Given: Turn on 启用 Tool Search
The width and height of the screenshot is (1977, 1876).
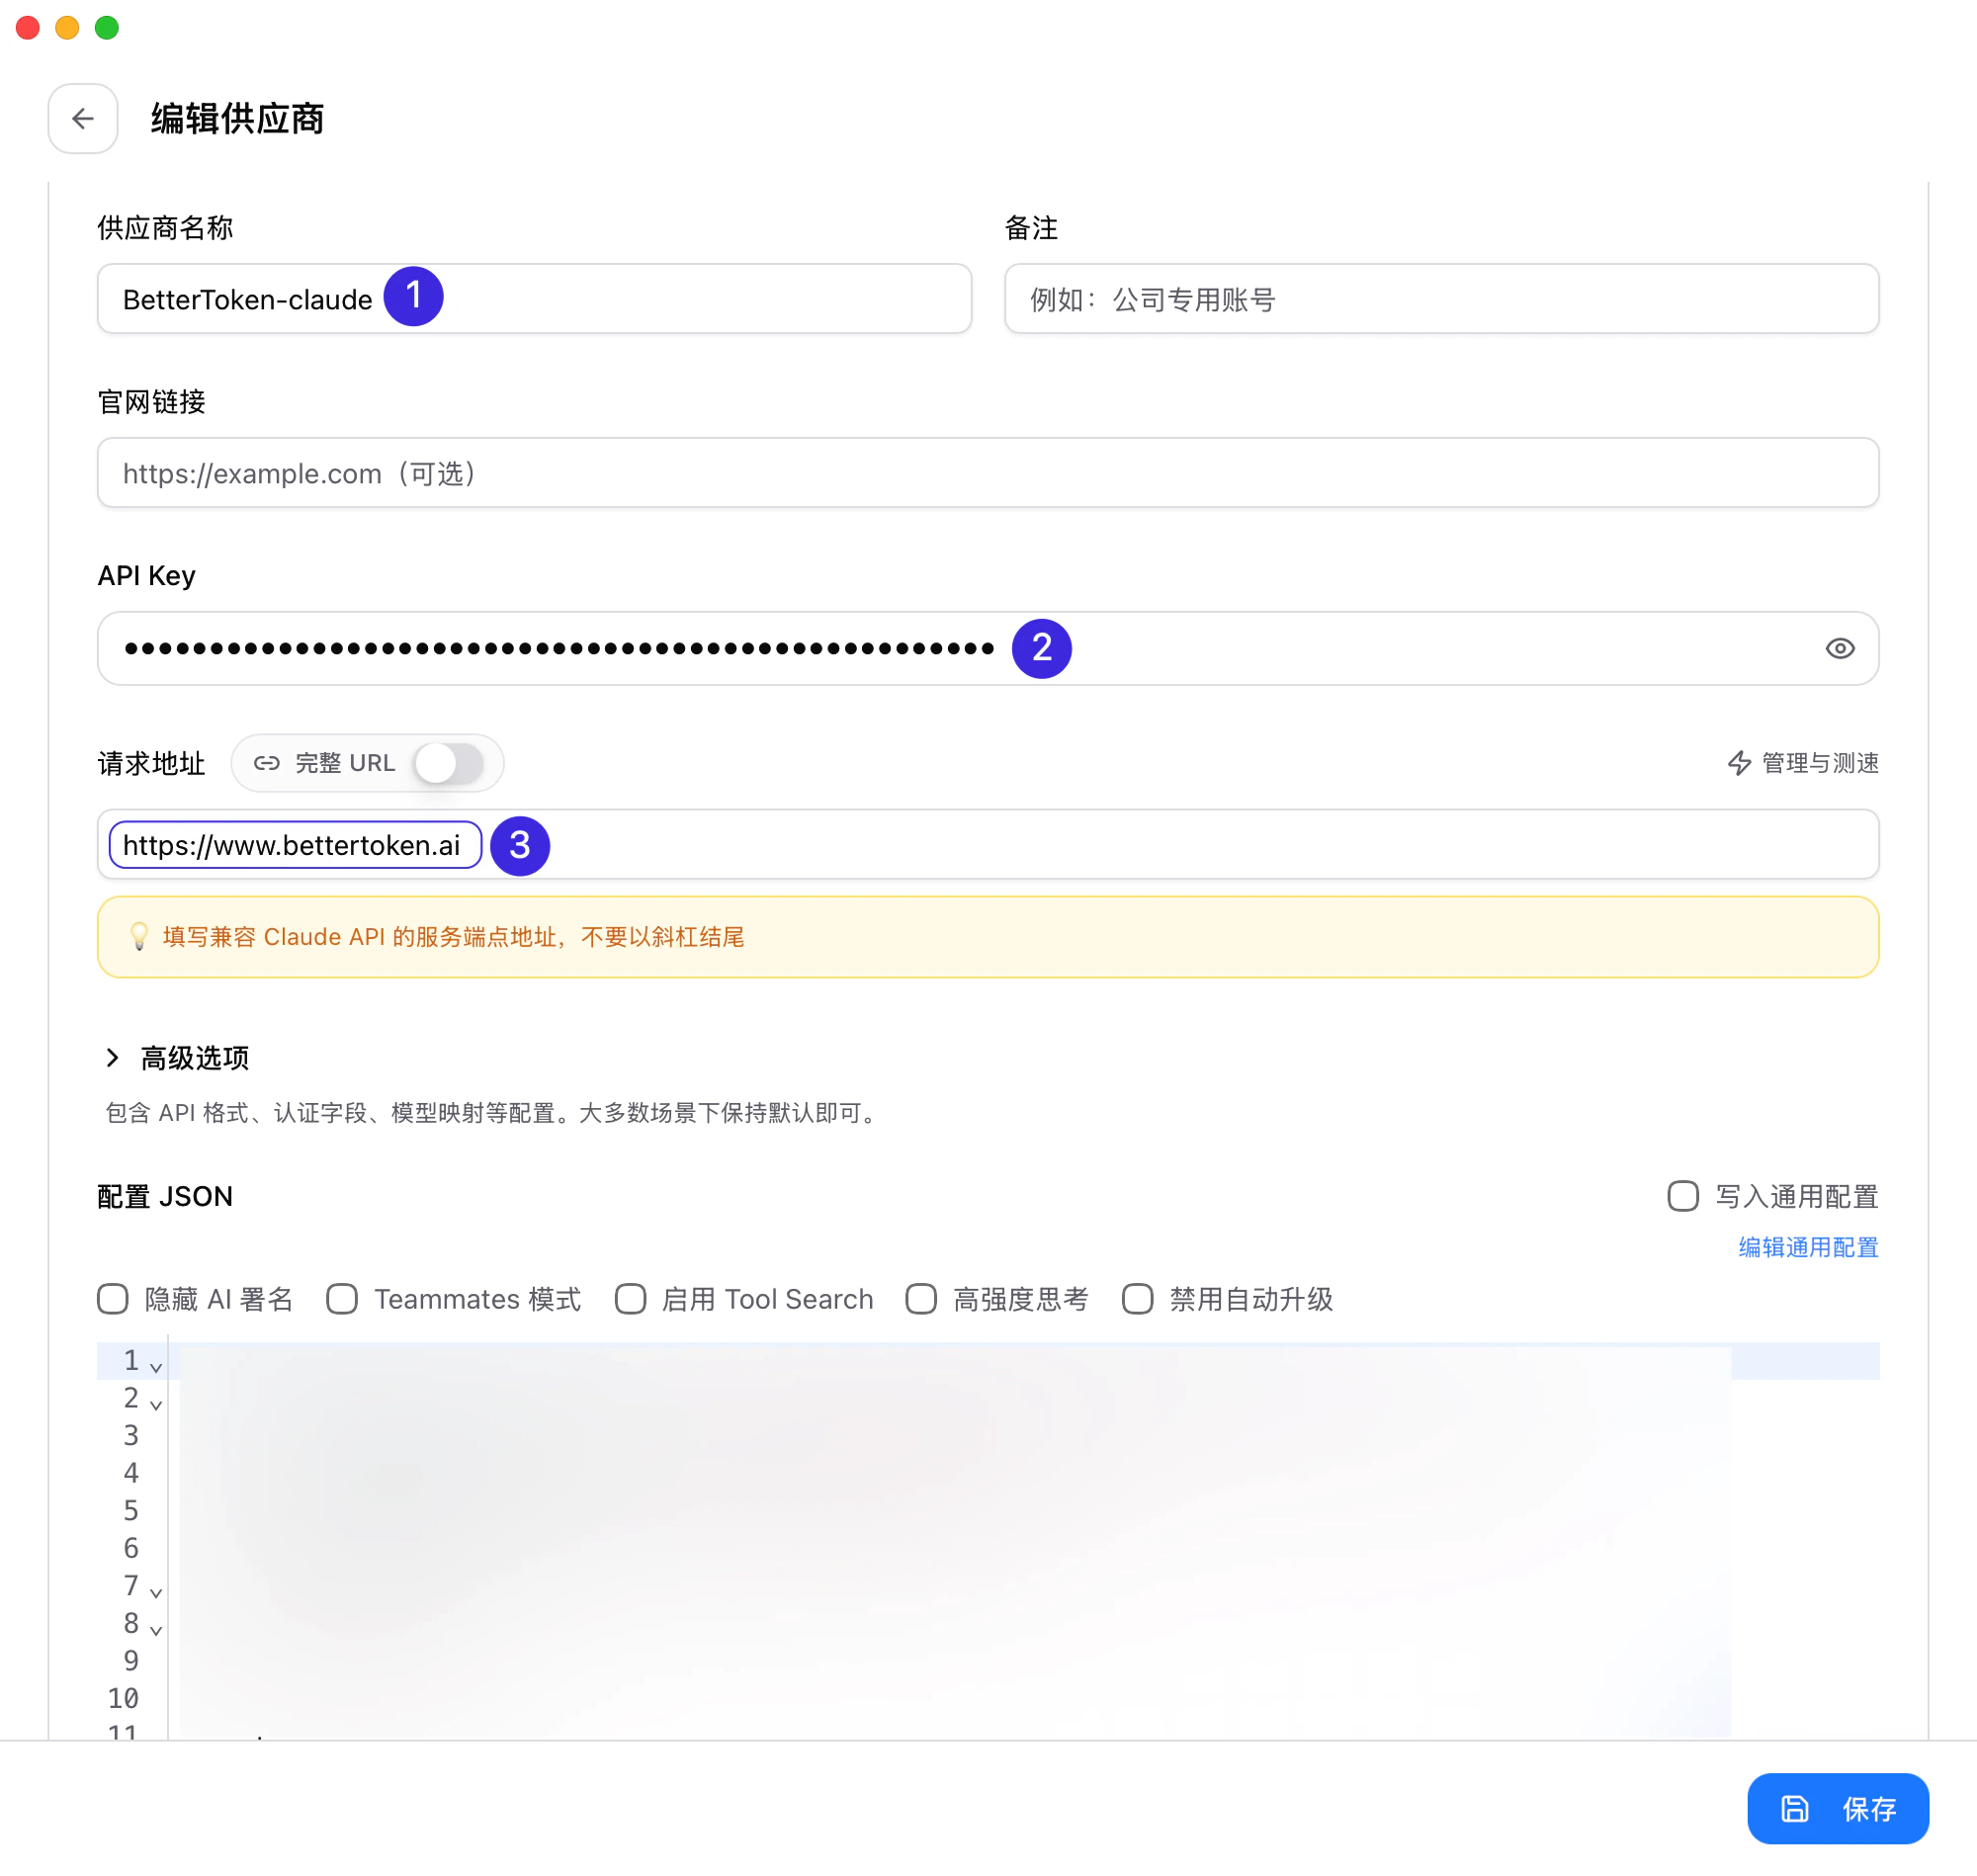Looking at the screenshot, I should [x=631, y=1299].
